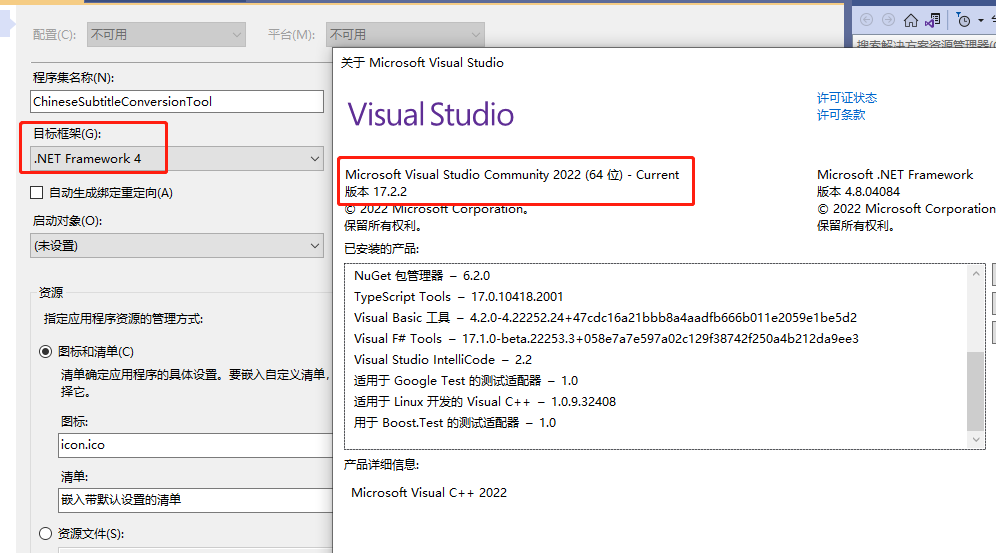This screenshot has width=996, height=553.
Task: Open the 许可证状态 link
Action: coord(847,98)
